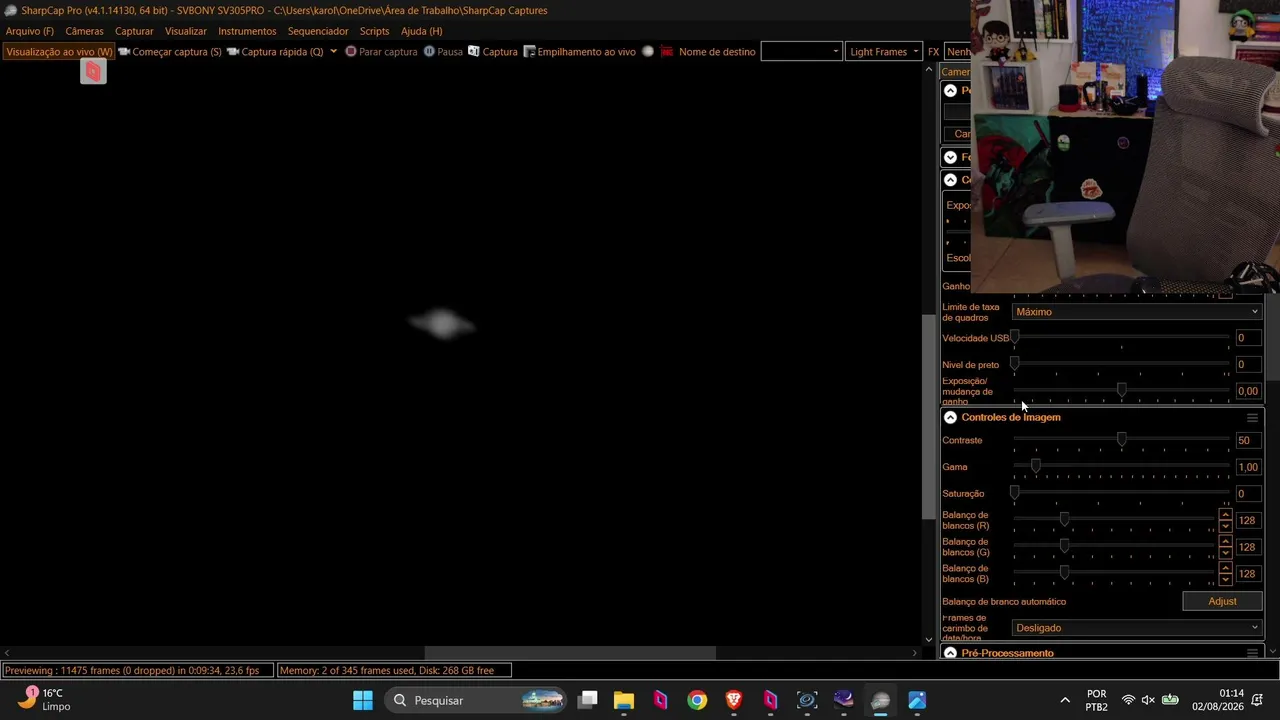The image size is (1280, 720).
Task: Collapse the Pré-Processamento section
Action: coord(950,653)
